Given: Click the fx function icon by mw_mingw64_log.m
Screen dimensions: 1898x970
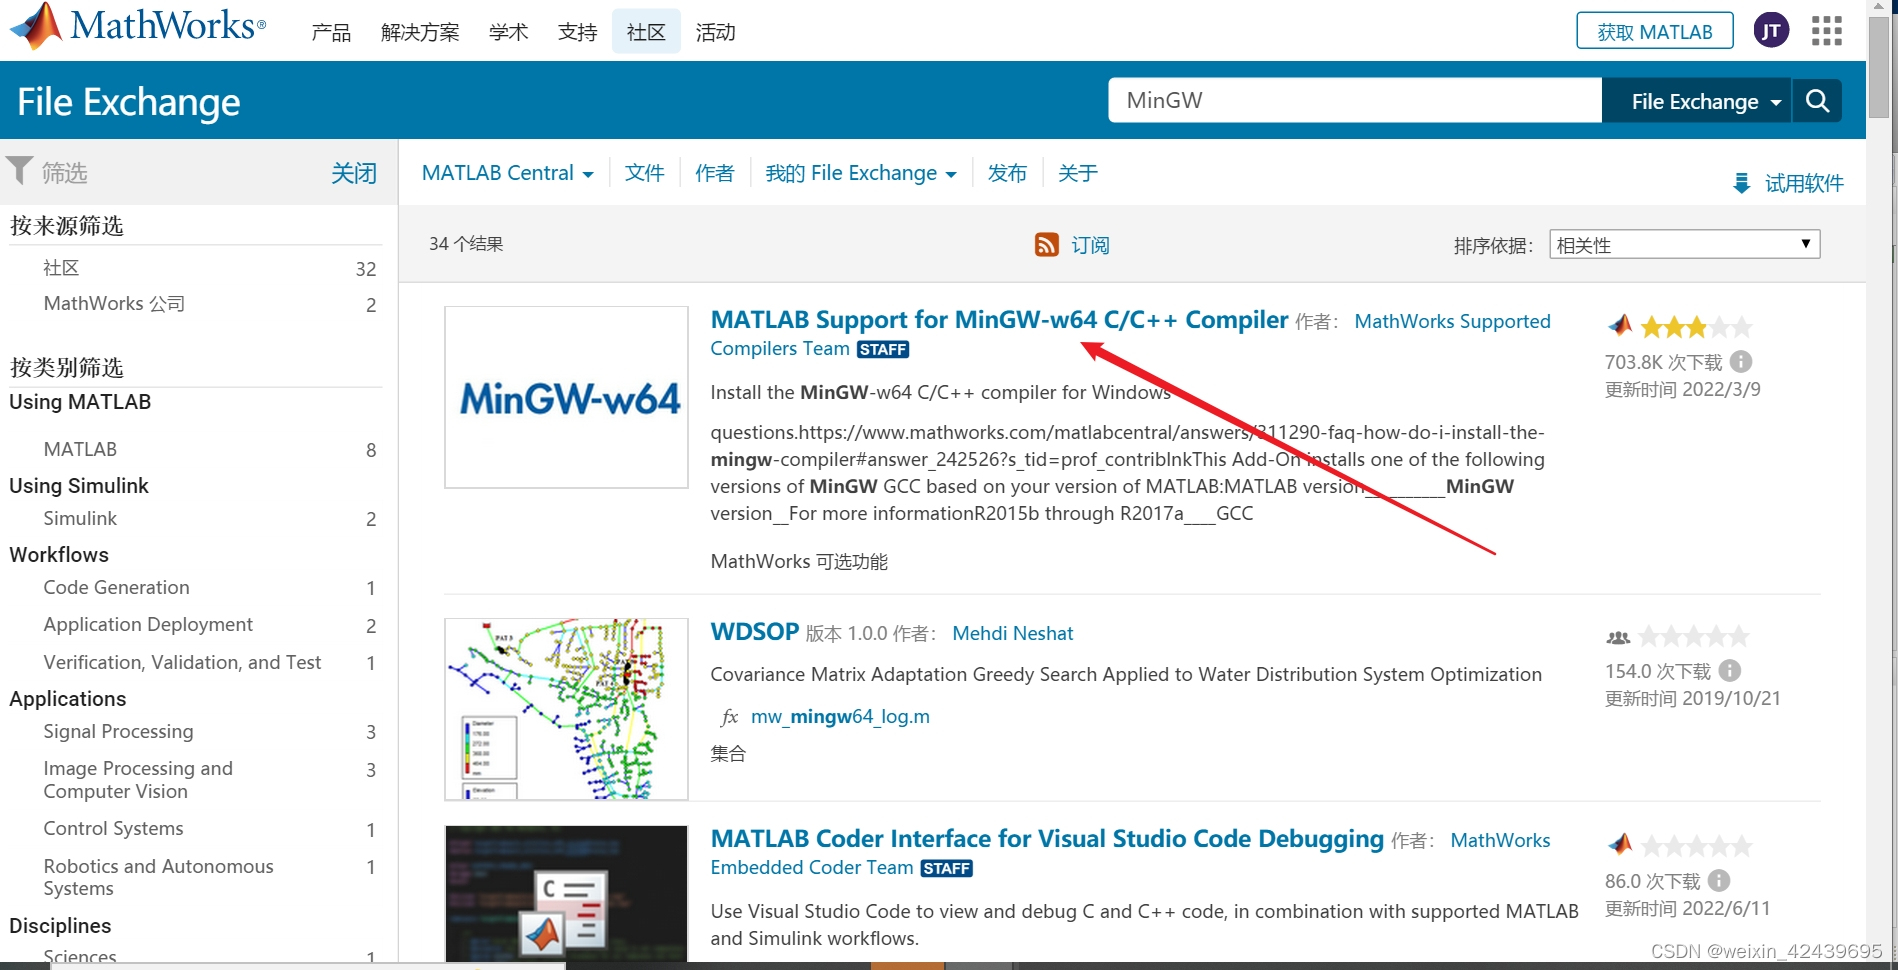Looking at the screenshot, I should 729,717.
